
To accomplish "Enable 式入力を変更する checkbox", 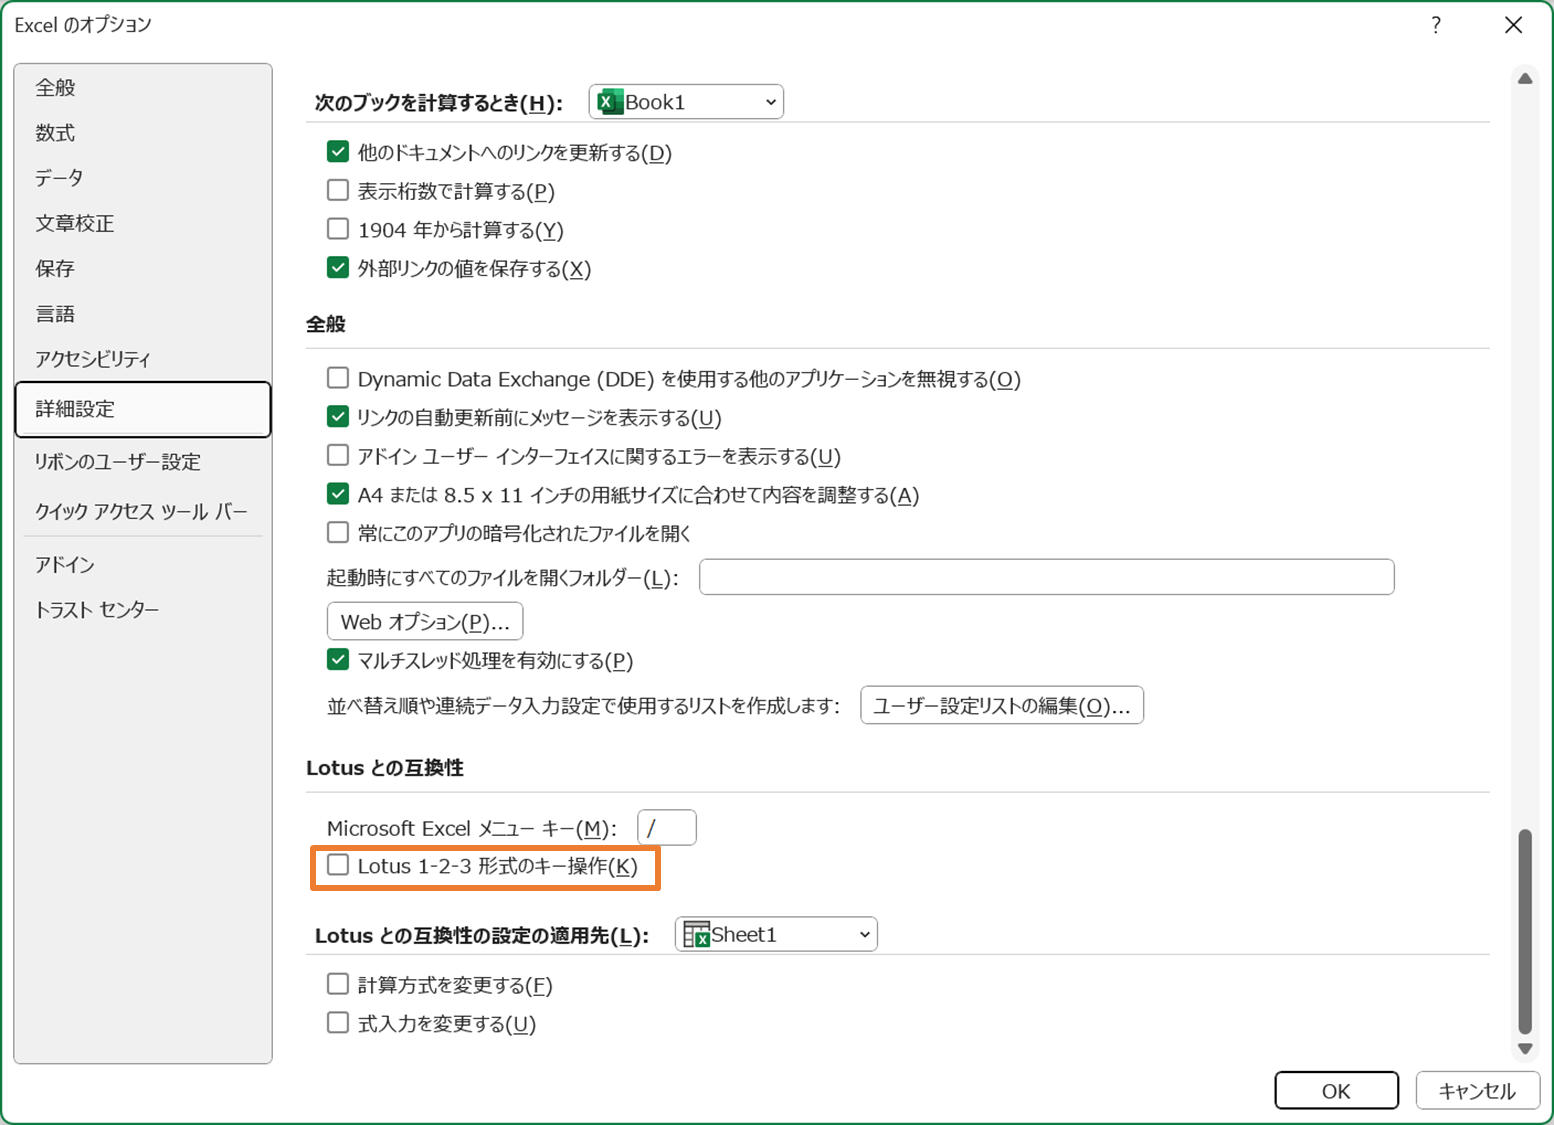I will pos(338,1023).
